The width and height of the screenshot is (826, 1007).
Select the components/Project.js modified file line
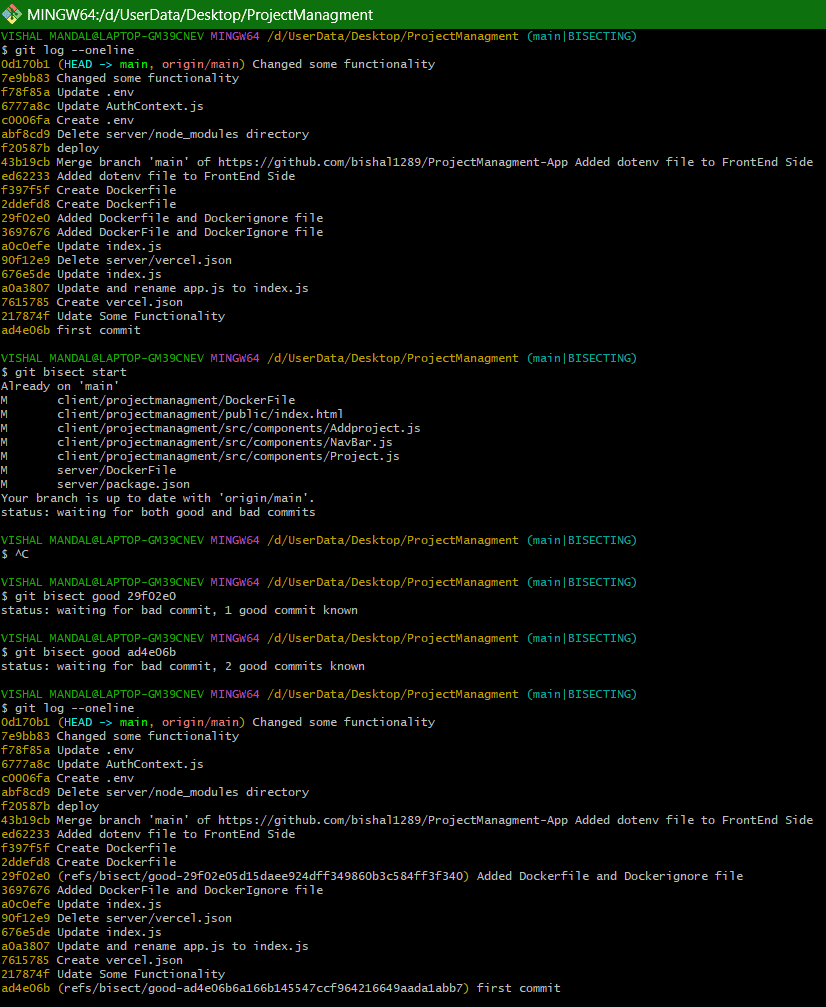coord(200,456)
